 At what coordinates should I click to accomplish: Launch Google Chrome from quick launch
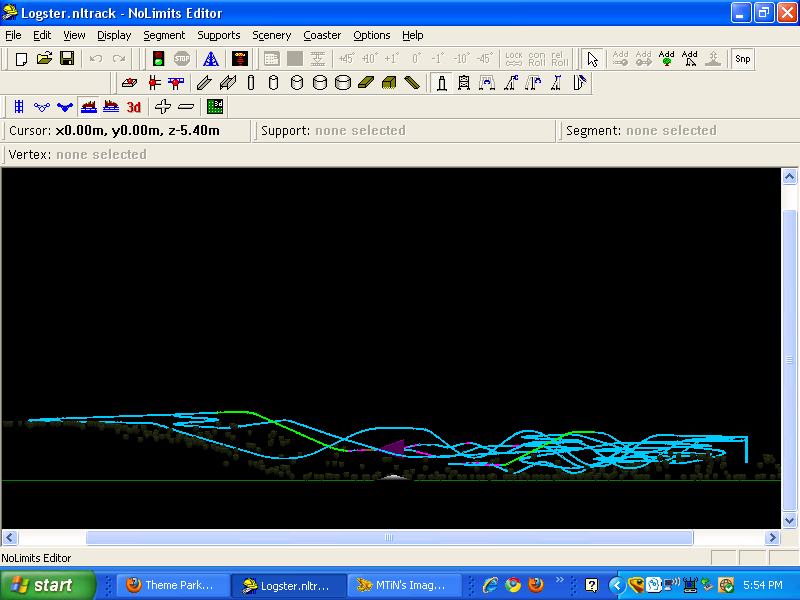(513, 585)
